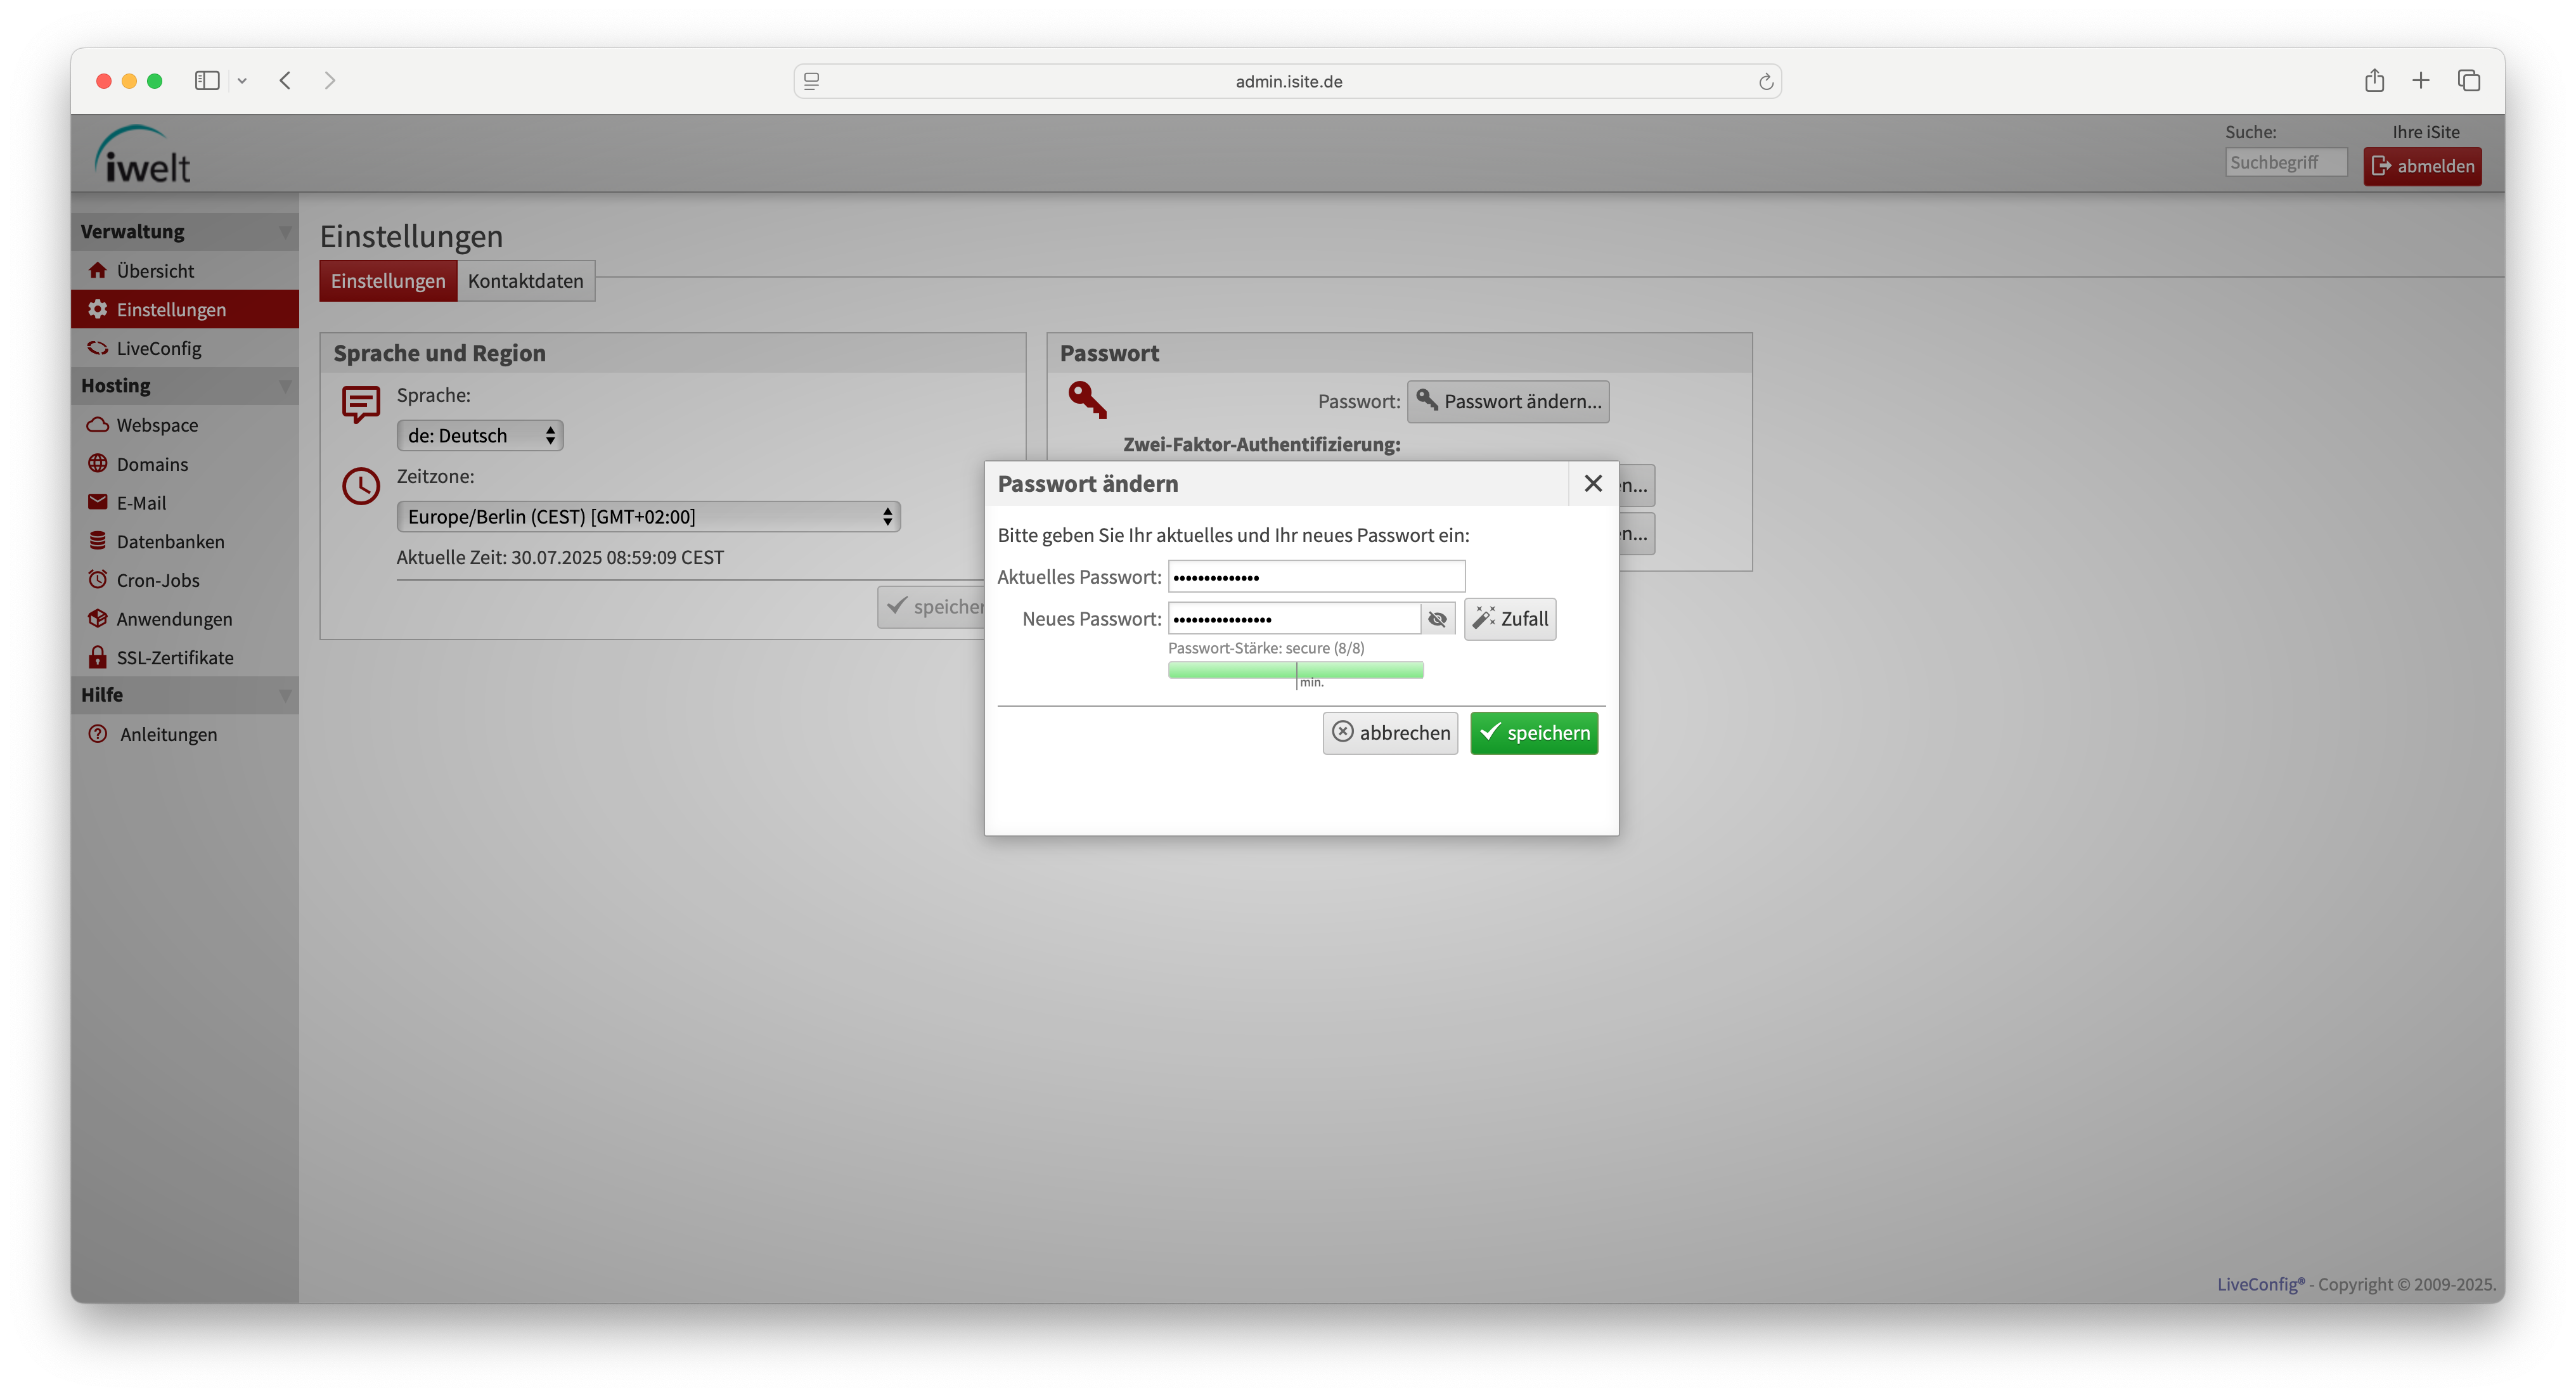Close the Passwort ändern dialog
Screen dimensions: 2576x1397
1593,483
